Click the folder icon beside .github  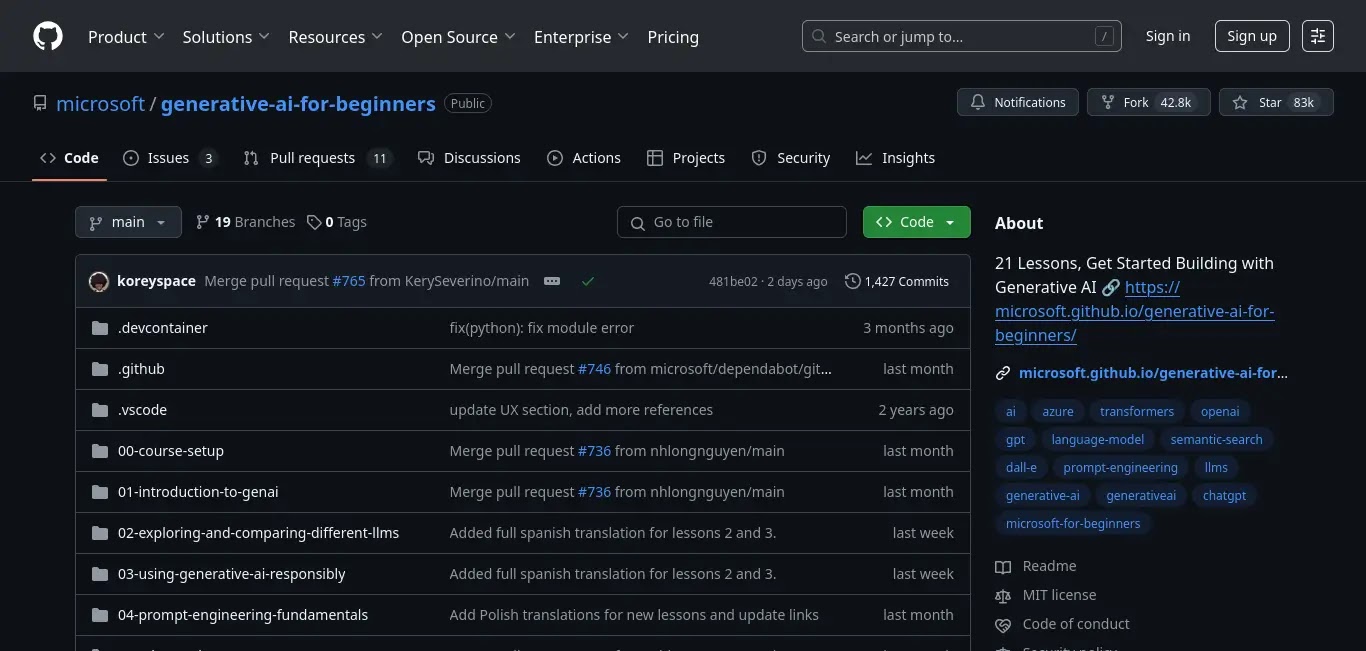click(100, 369)
